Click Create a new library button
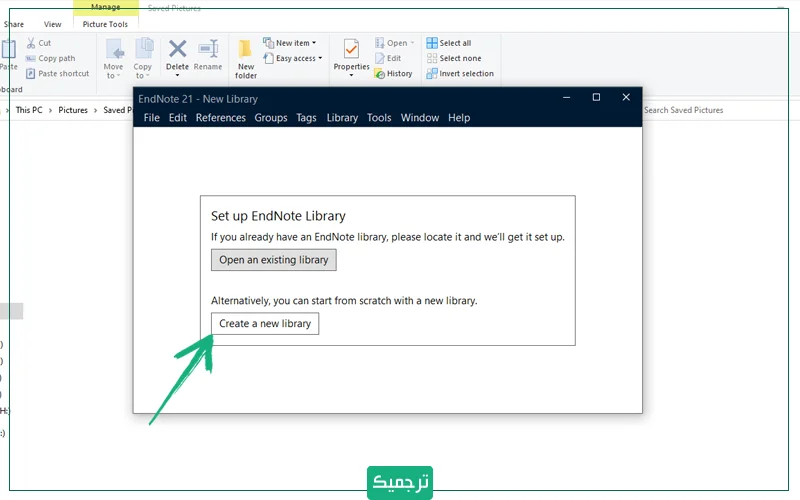The width and height of the screenshot is (800, 500). tap(265, 324)
